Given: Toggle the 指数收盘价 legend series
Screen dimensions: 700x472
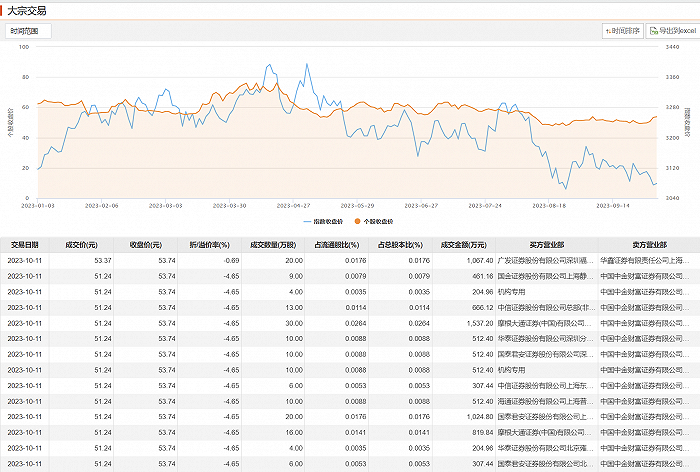Looking at the screenshot, I should pyautogui.click(x=324, y=220).
